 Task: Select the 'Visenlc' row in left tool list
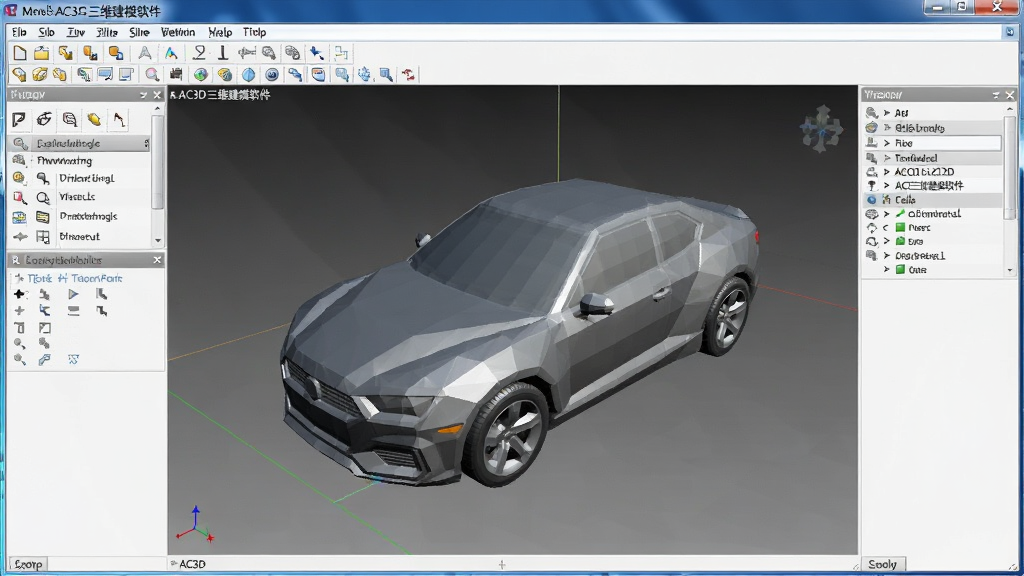[x=79, y=197]
